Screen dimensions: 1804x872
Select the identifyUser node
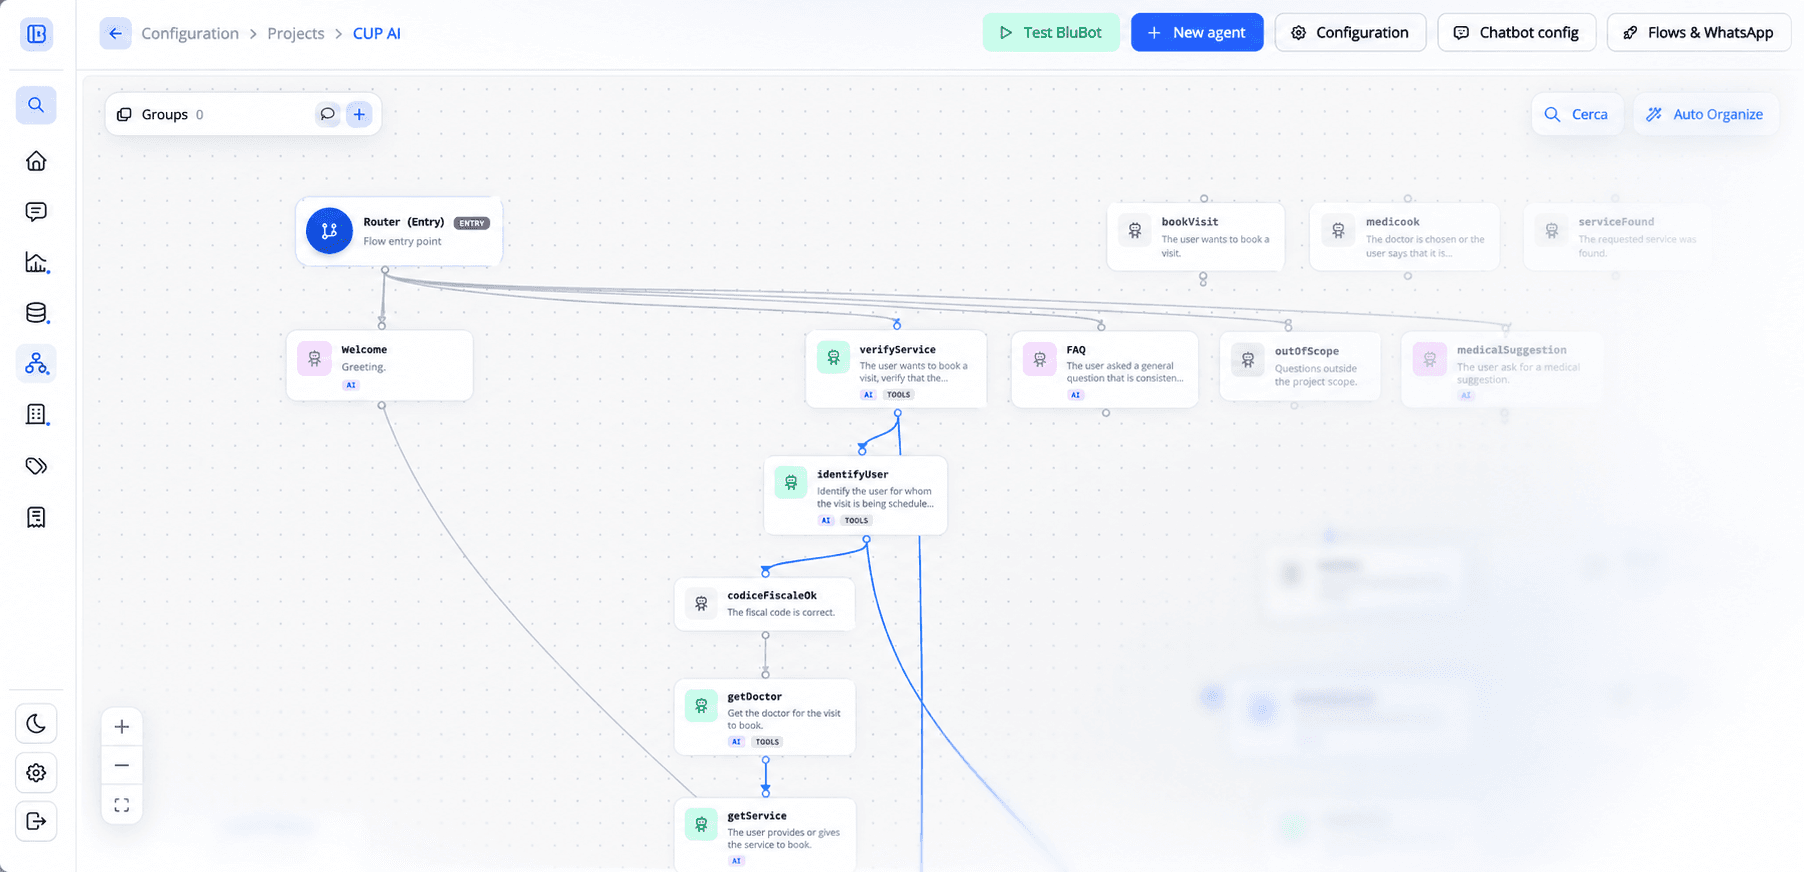tap(855, 495)
